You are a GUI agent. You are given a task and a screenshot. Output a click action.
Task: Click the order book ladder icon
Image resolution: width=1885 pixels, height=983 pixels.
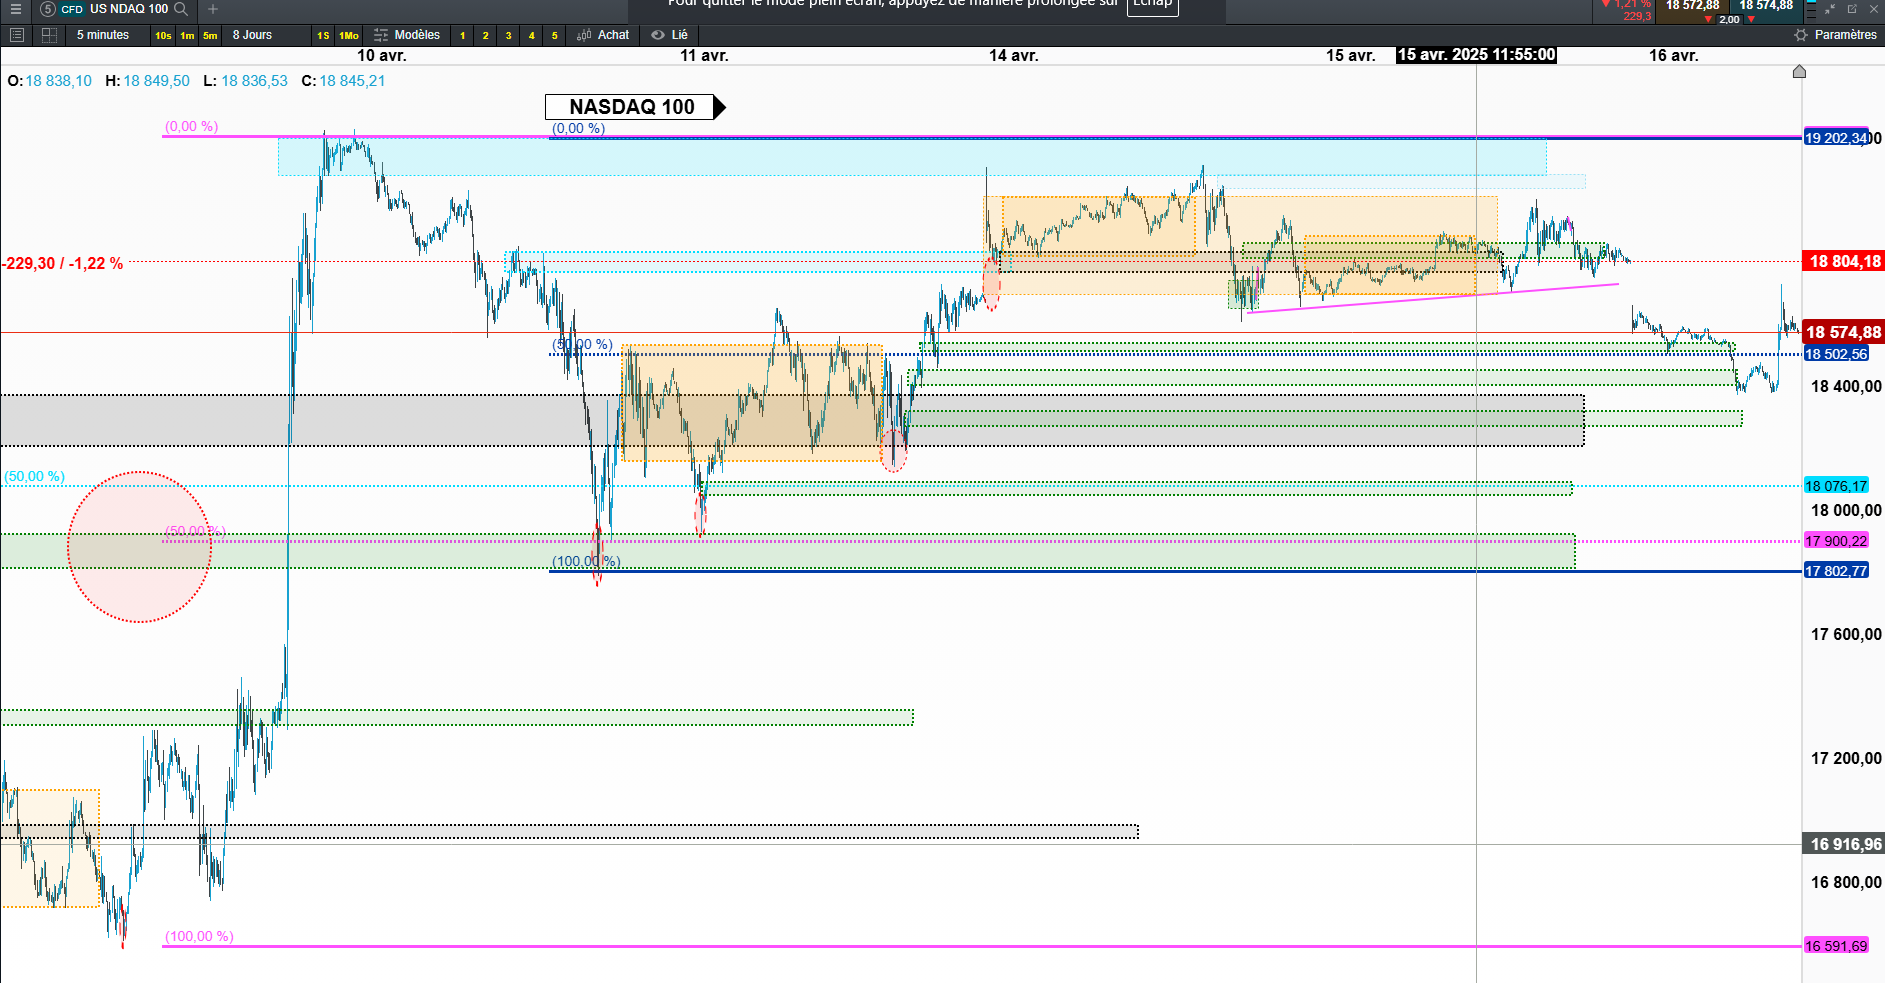pyautogui.click(x=1811, y=10)
